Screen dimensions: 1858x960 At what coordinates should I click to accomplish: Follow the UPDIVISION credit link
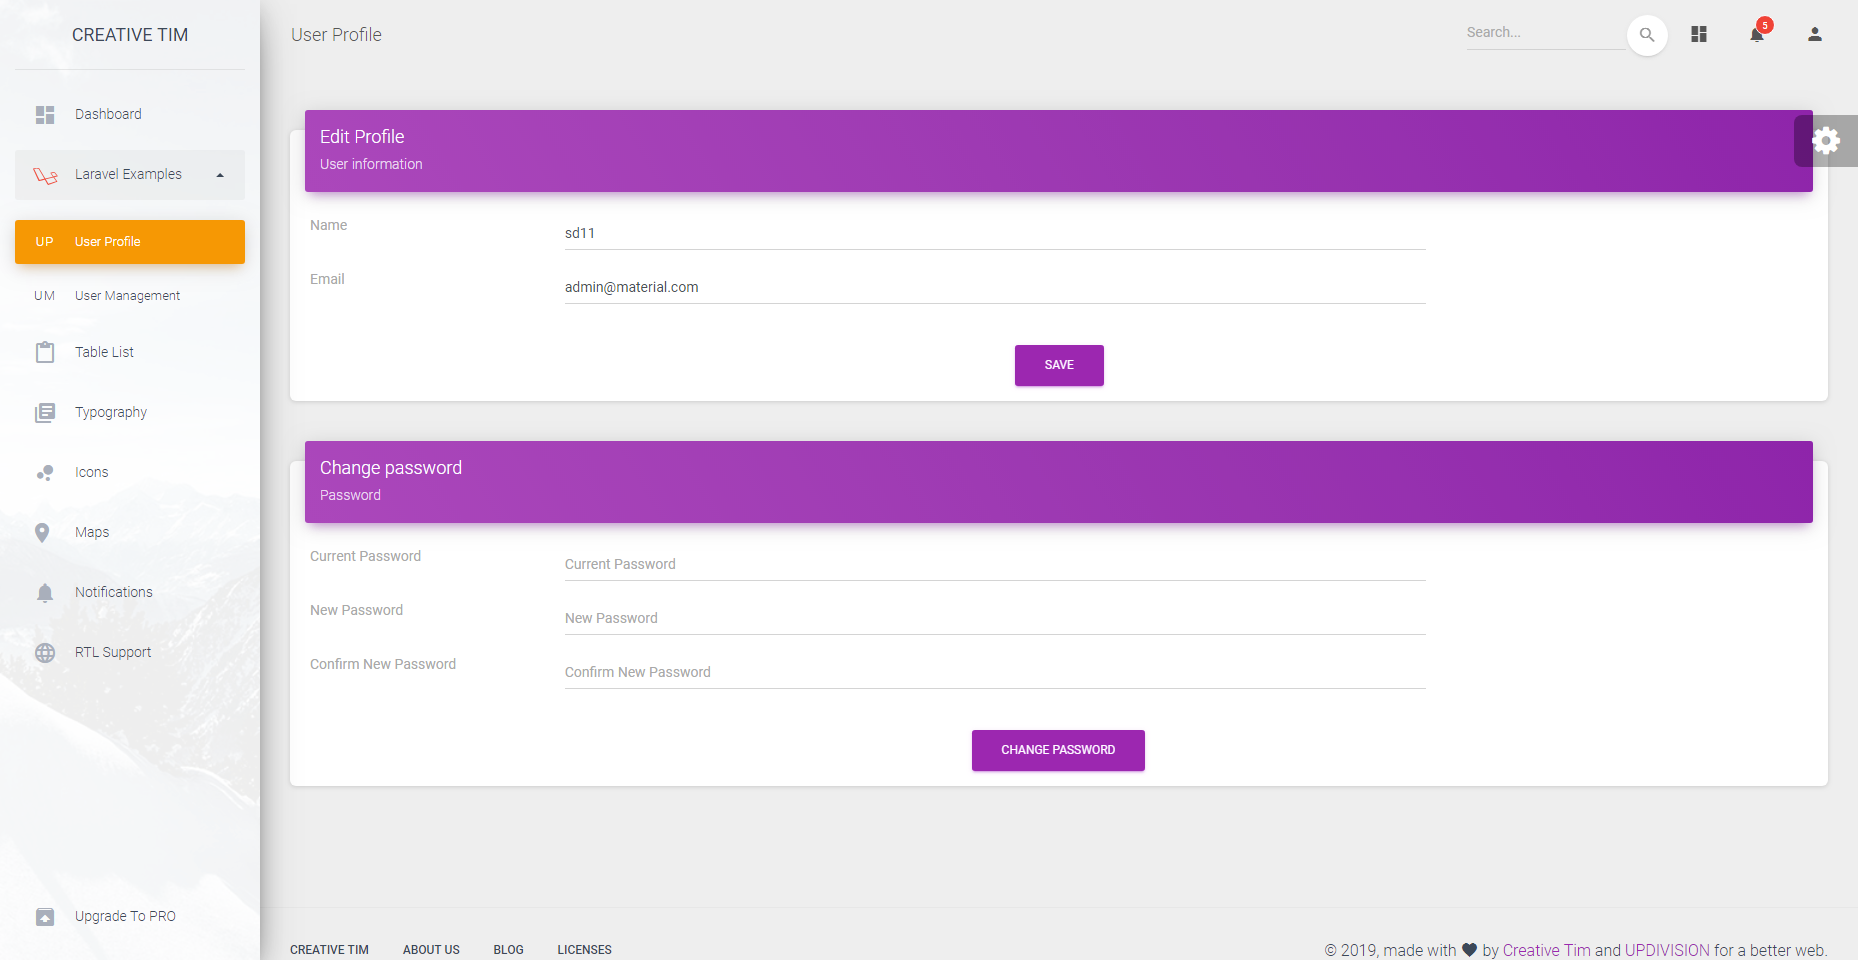point(1667,950)
